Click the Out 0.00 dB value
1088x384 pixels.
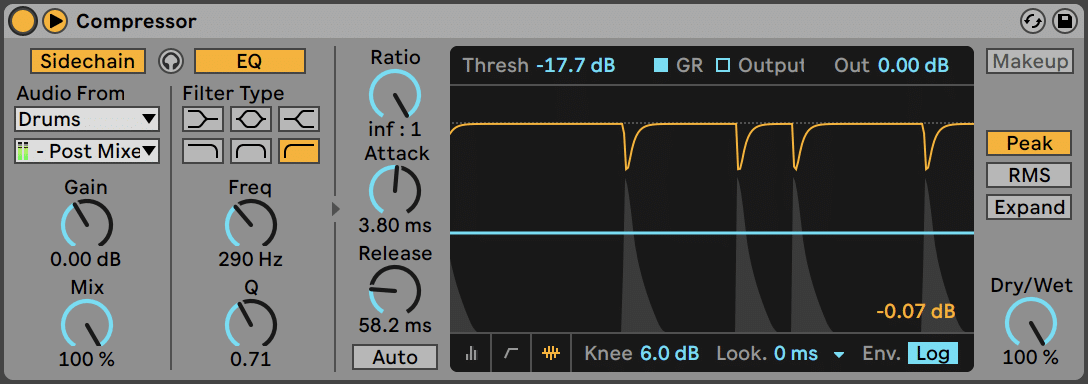click(913, 66)
